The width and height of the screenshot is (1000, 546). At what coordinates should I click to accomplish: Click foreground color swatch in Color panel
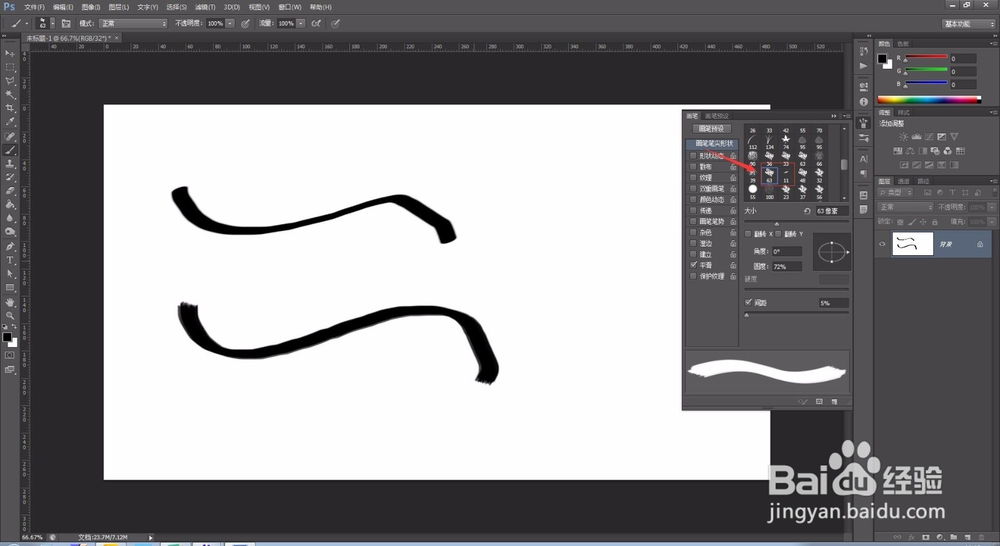[x=882, y=59]
